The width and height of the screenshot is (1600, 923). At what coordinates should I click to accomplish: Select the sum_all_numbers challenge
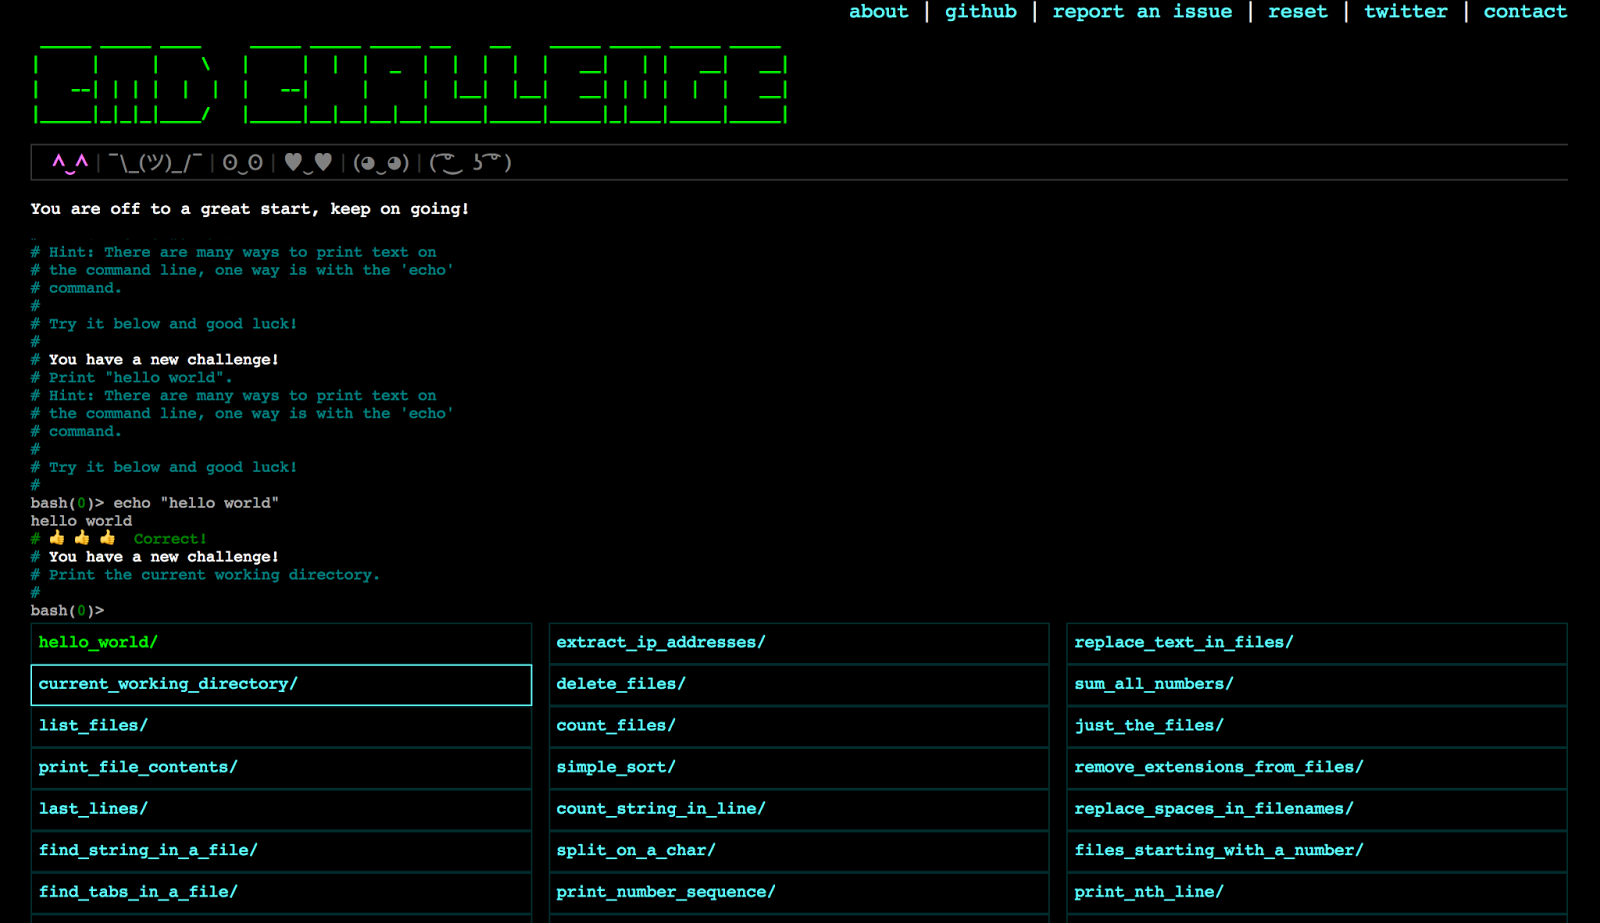point(1152,684)
